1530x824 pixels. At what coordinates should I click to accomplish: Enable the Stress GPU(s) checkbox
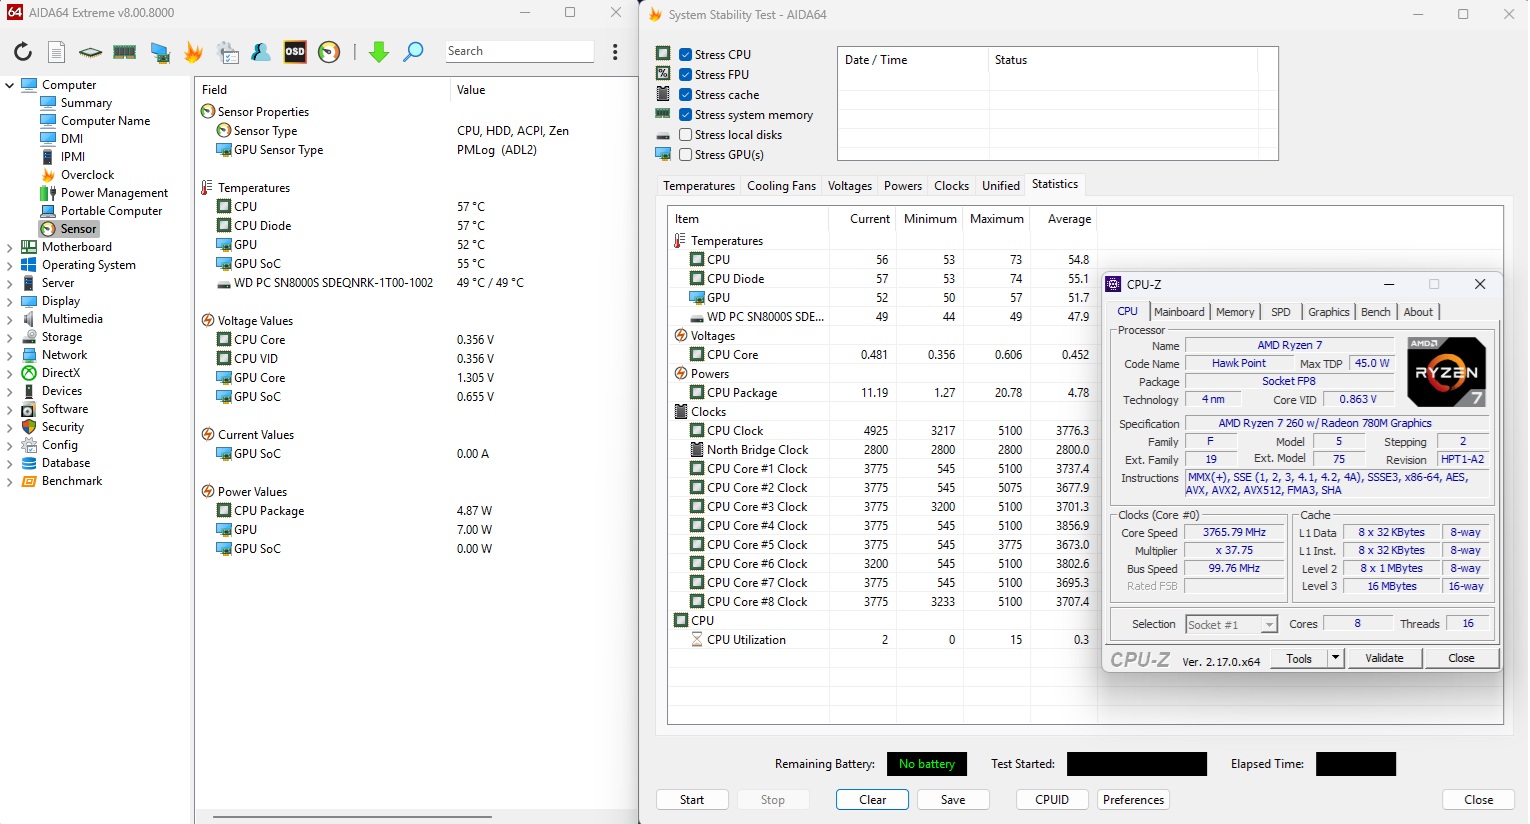(x=685, y=155)
